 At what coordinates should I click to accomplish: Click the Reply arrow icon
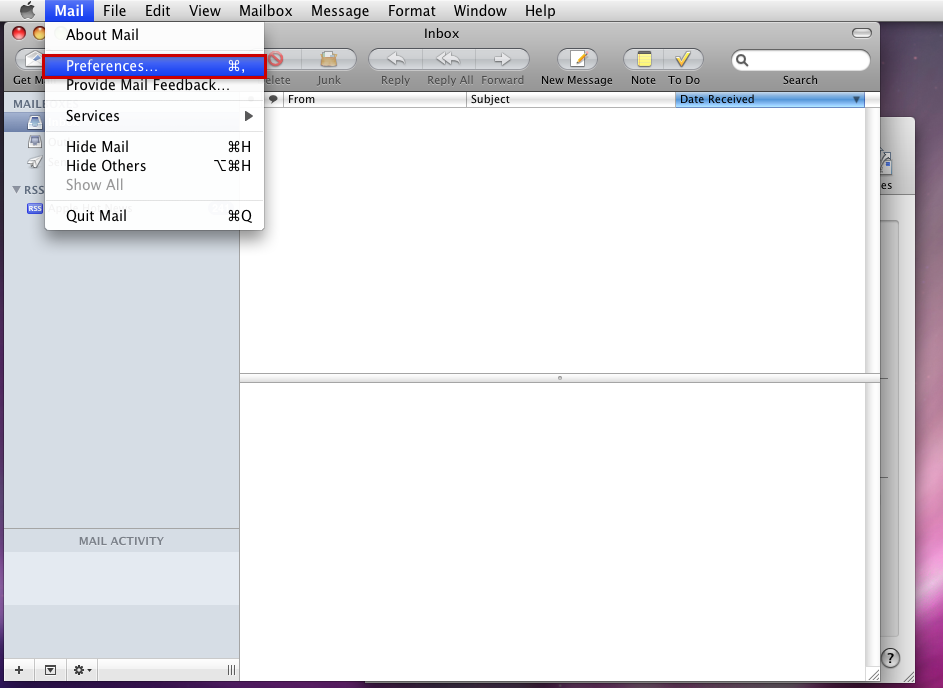tap(395, 59)
